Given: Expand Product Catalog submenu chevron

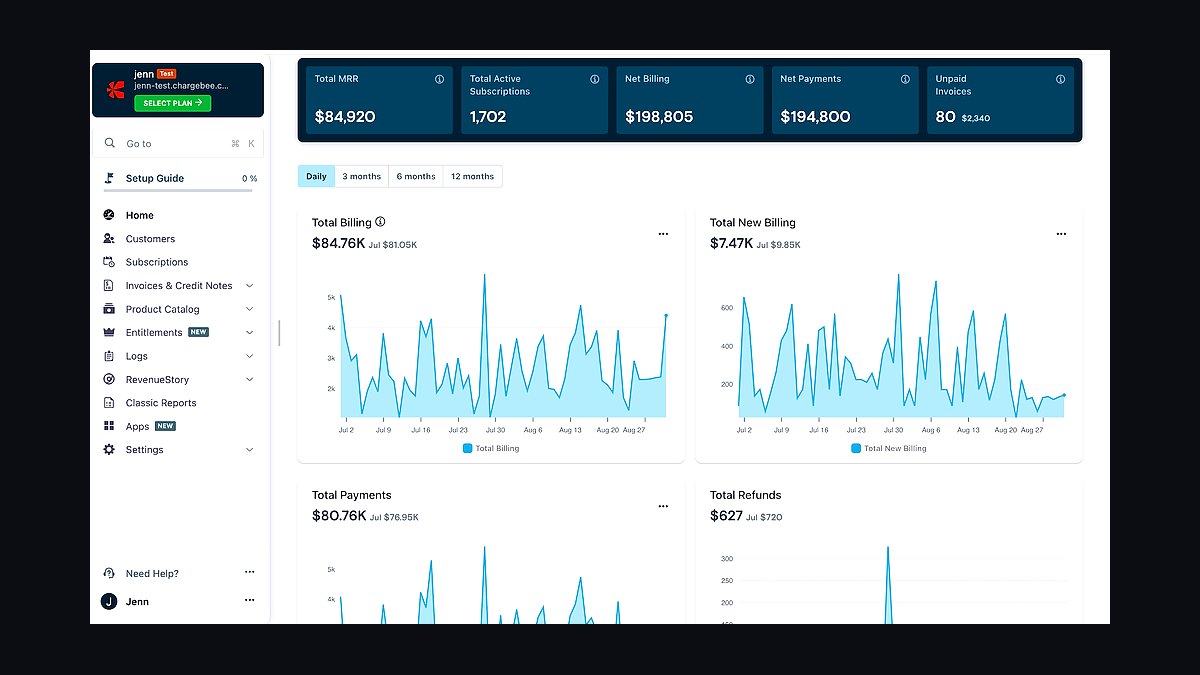Looking at the screenshot, I should [249, 309].
